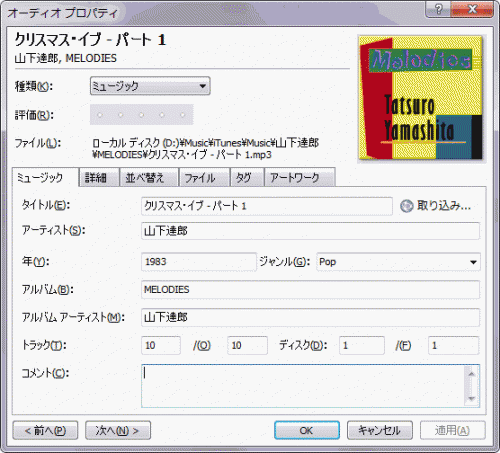
Task: Click the comment box scroll down arrow
Action: coord(471,399)
